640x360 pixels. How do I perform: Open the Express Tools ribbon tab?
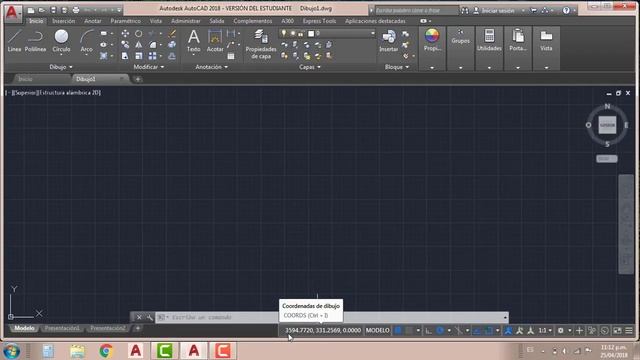coord(319,21)
